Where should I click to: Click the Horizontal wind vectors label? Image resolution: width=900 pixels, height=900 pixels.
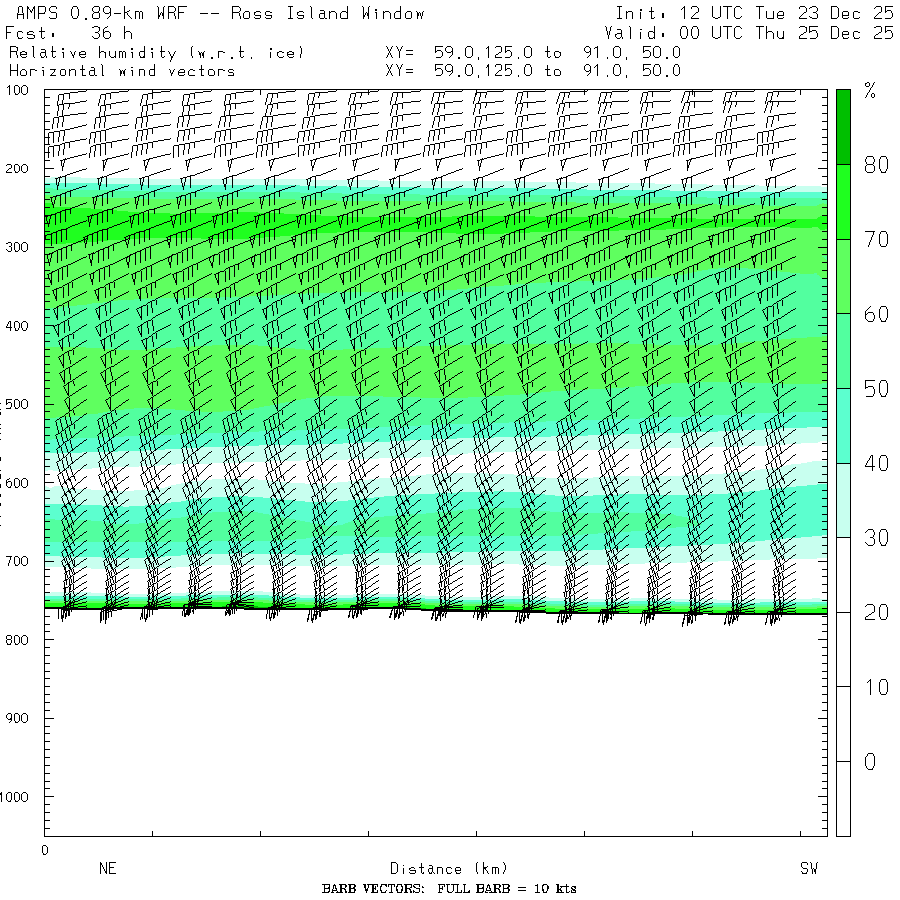coord(122,71)
